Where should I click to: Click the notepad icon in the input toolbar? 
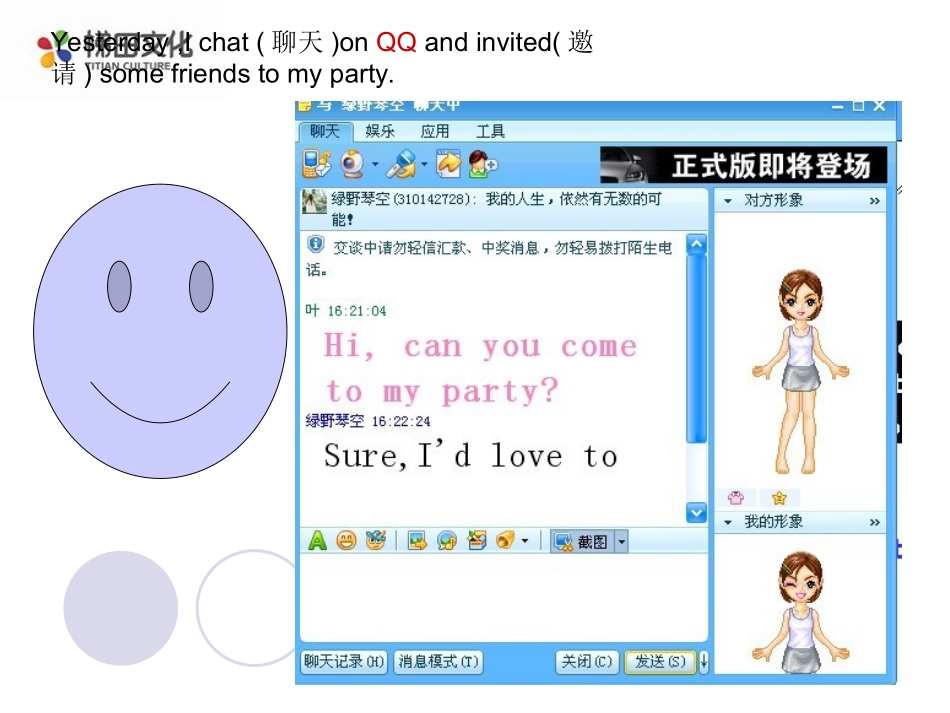[x=477, y=540]
